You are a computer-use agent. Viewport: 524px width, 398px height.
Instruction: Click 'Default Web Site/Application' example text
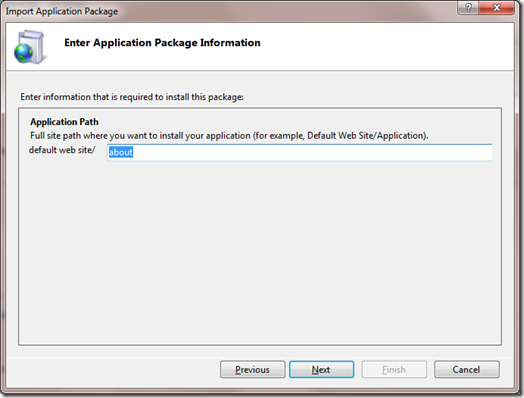pos(367,136)
